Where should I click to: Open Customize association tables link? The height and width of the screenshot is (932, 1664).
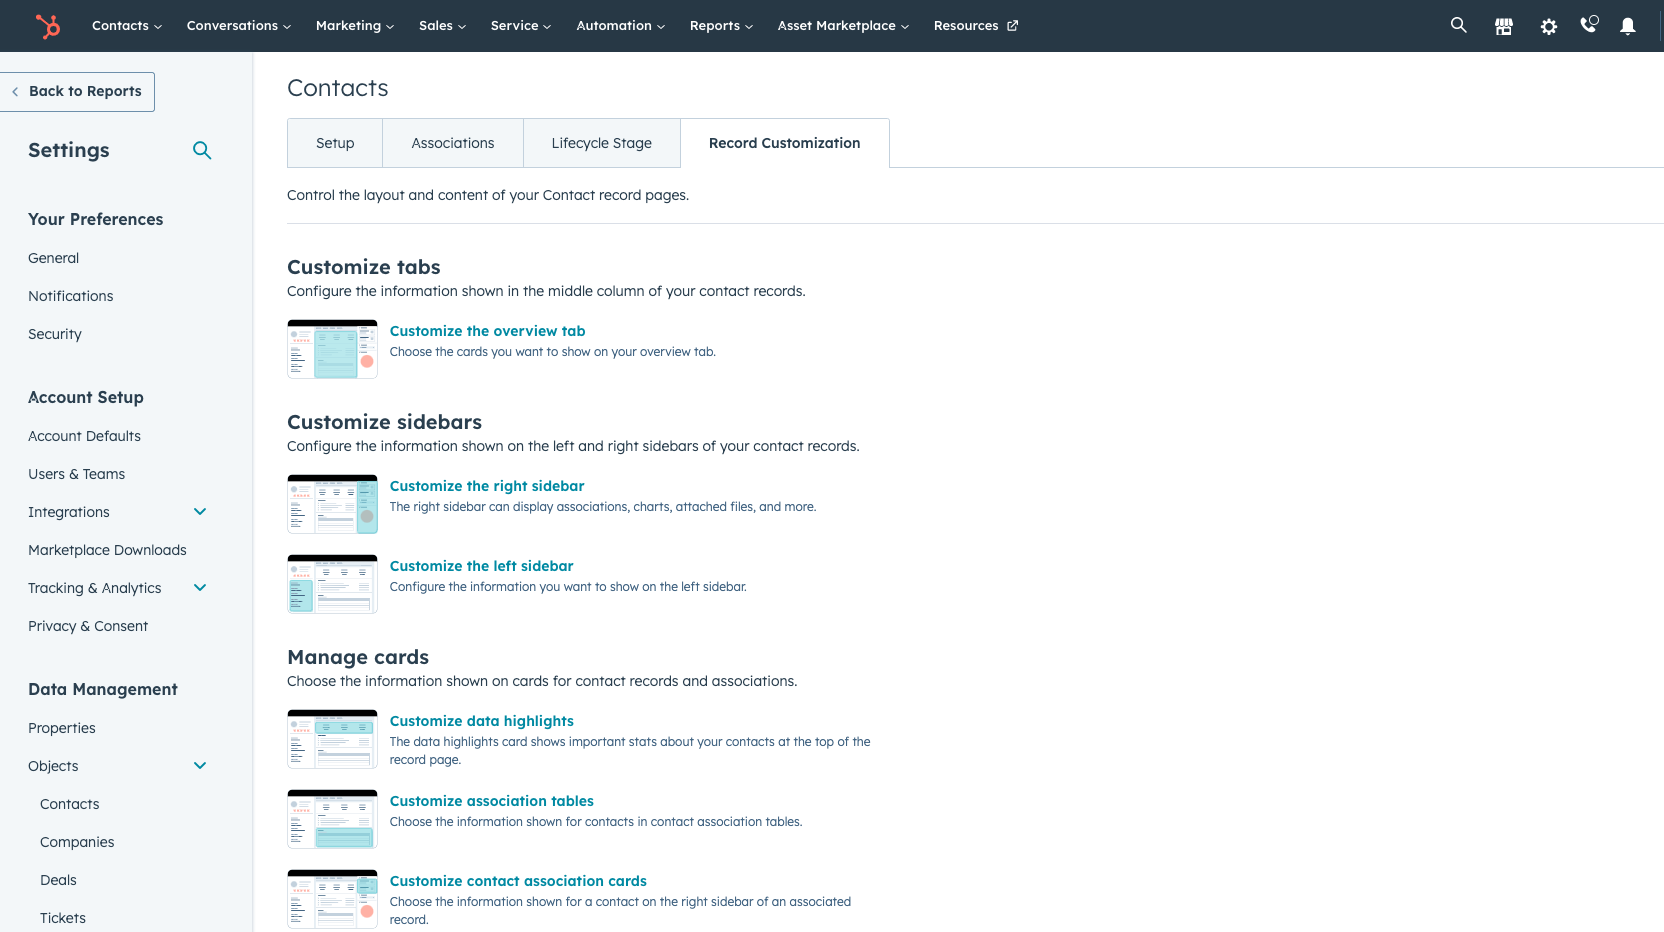(x=492, y=801)
